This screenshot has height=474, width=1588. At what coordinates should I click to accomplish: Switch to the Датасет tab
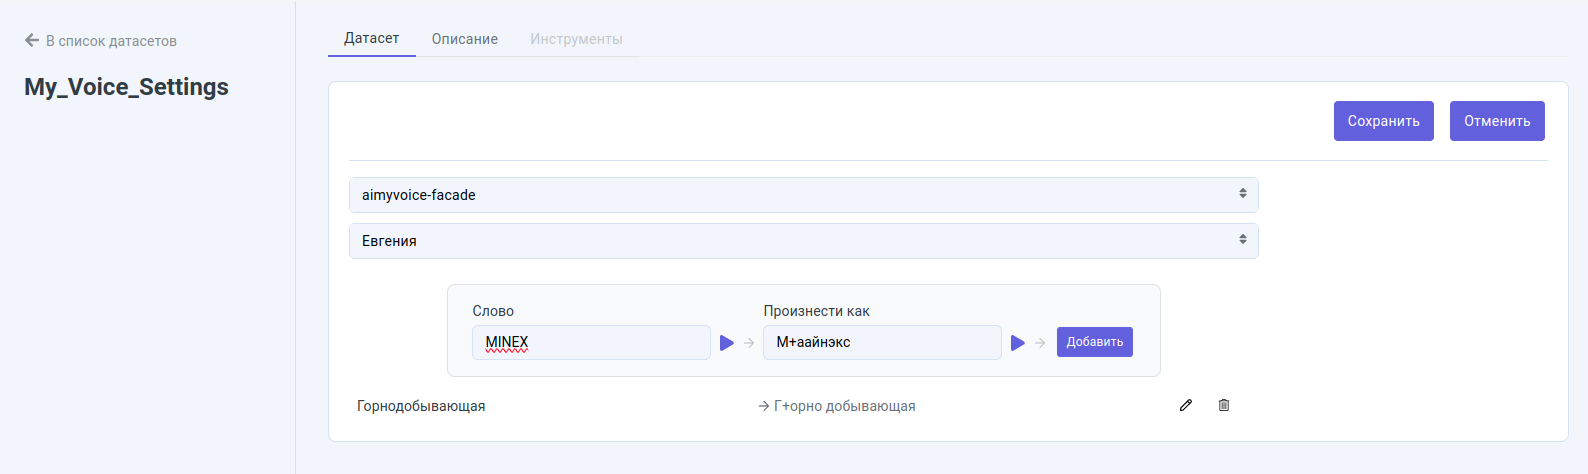371,39
